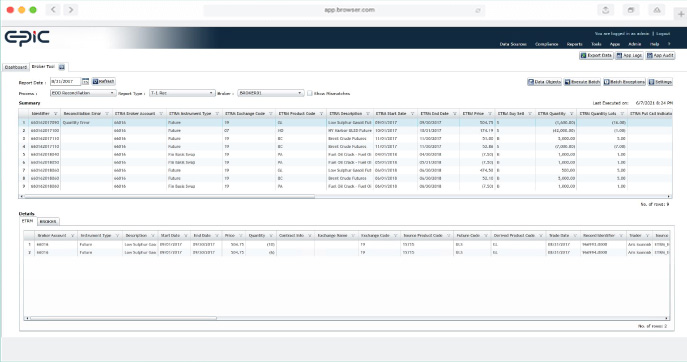Open Broker Tool Settings

pyautogui.click(x=660, y=82)
